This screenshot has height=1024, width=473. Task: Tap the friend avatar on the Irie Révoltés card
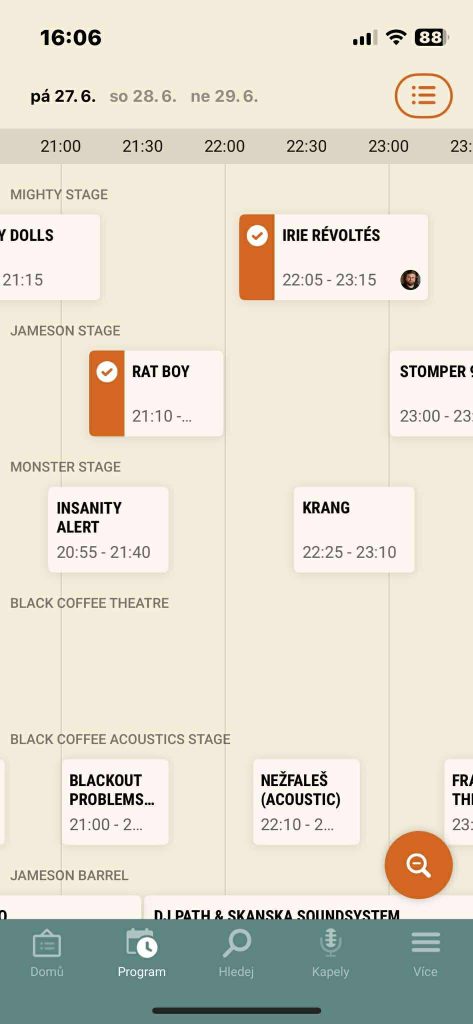[410, 280]
